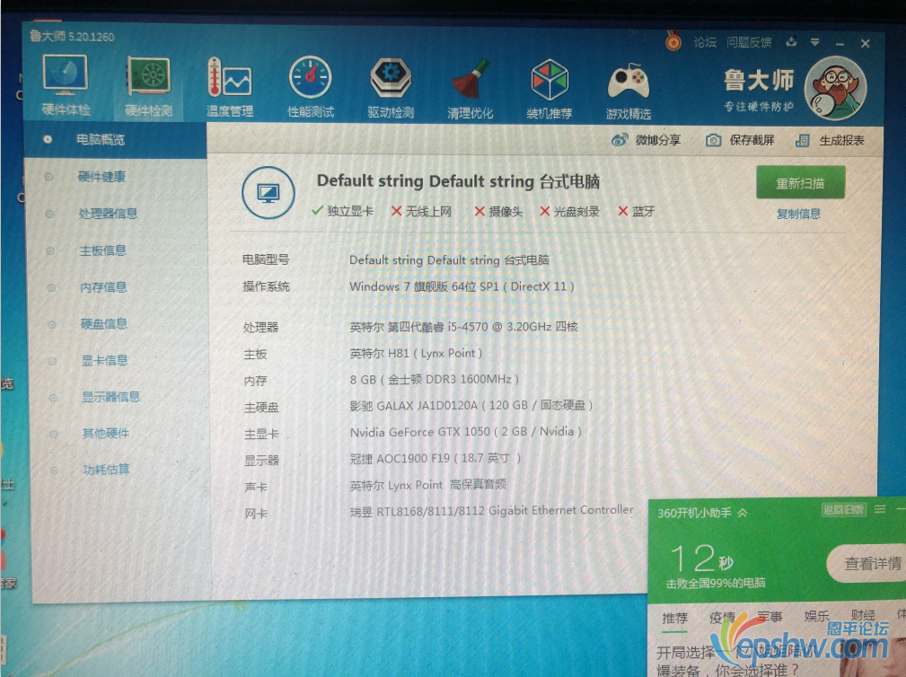This screenshot has height=677, width=906.
Task: Switch to the 财经 tab in 360 popup
Action: 863,616
